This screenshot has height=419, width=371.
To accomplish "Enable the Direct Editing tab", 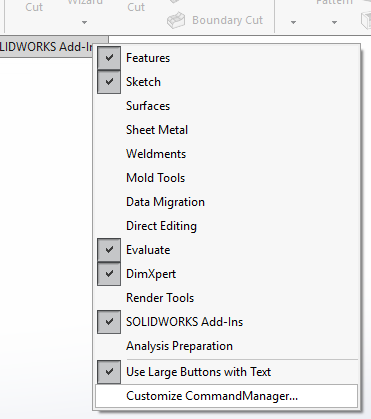I will coord(227,226).
